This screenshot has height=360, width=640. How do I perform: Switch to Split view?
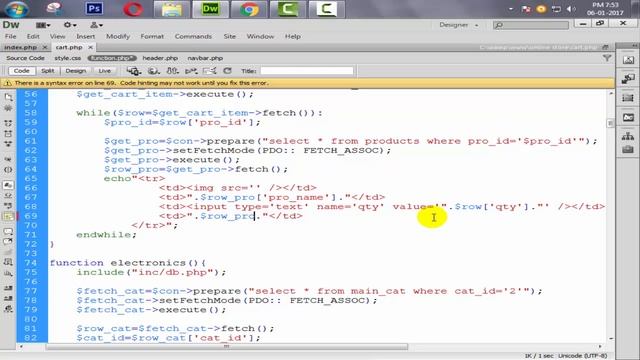click(48, 71)
